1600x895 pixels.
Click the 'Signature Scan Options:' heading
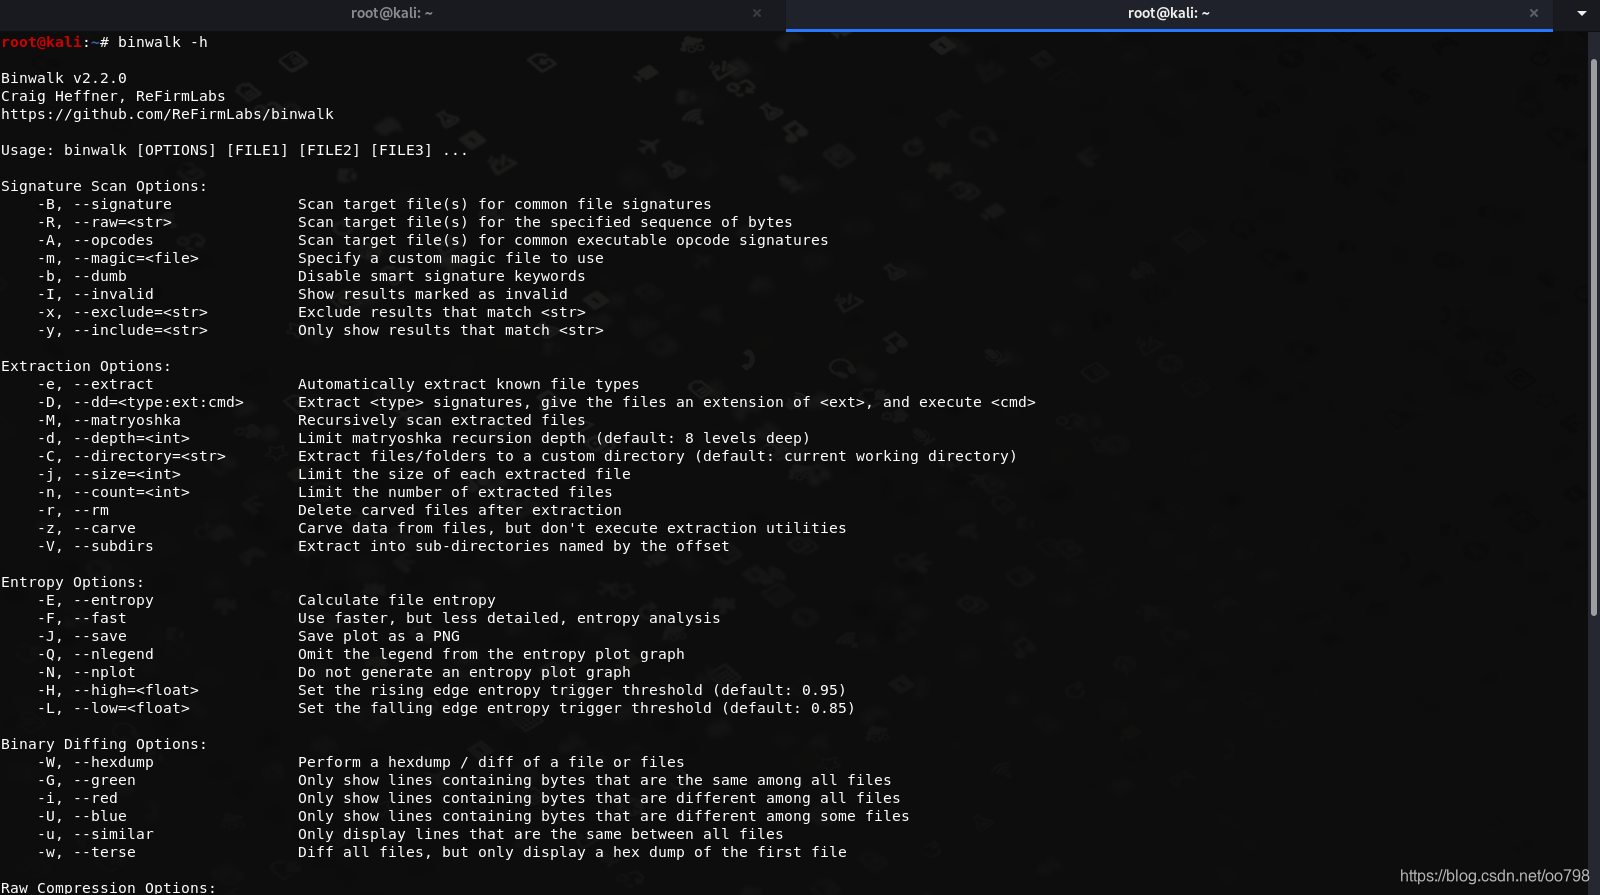point(104,186)
